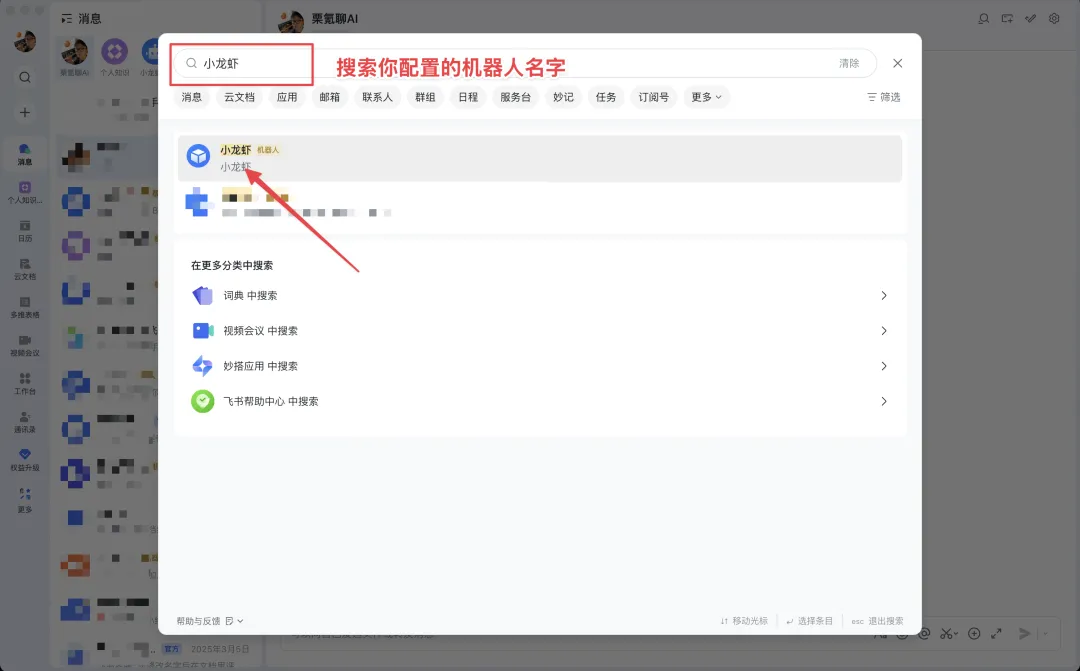Click the user profile avatar in sidebar
1080x671 pixels.
tap(25, 41)
